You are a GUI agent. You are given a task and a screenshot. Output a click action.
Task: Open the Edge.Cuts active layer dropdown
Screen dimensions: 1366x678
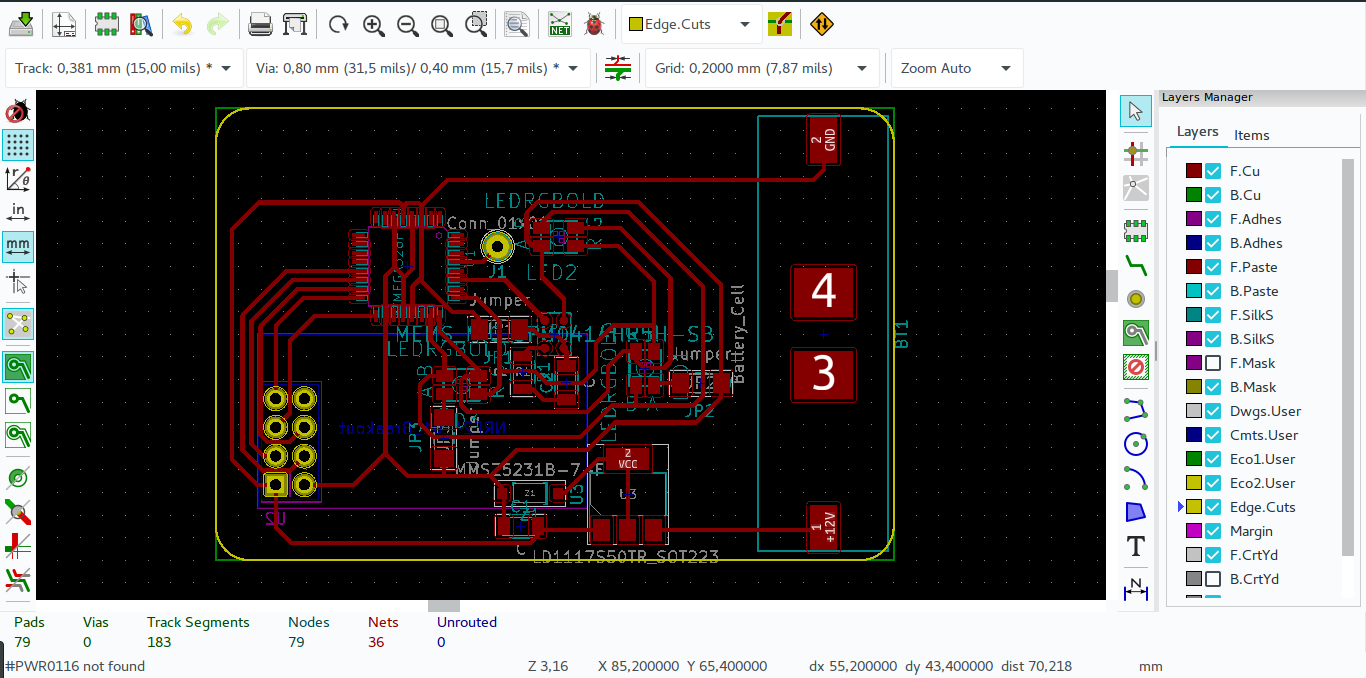(744, 23)
